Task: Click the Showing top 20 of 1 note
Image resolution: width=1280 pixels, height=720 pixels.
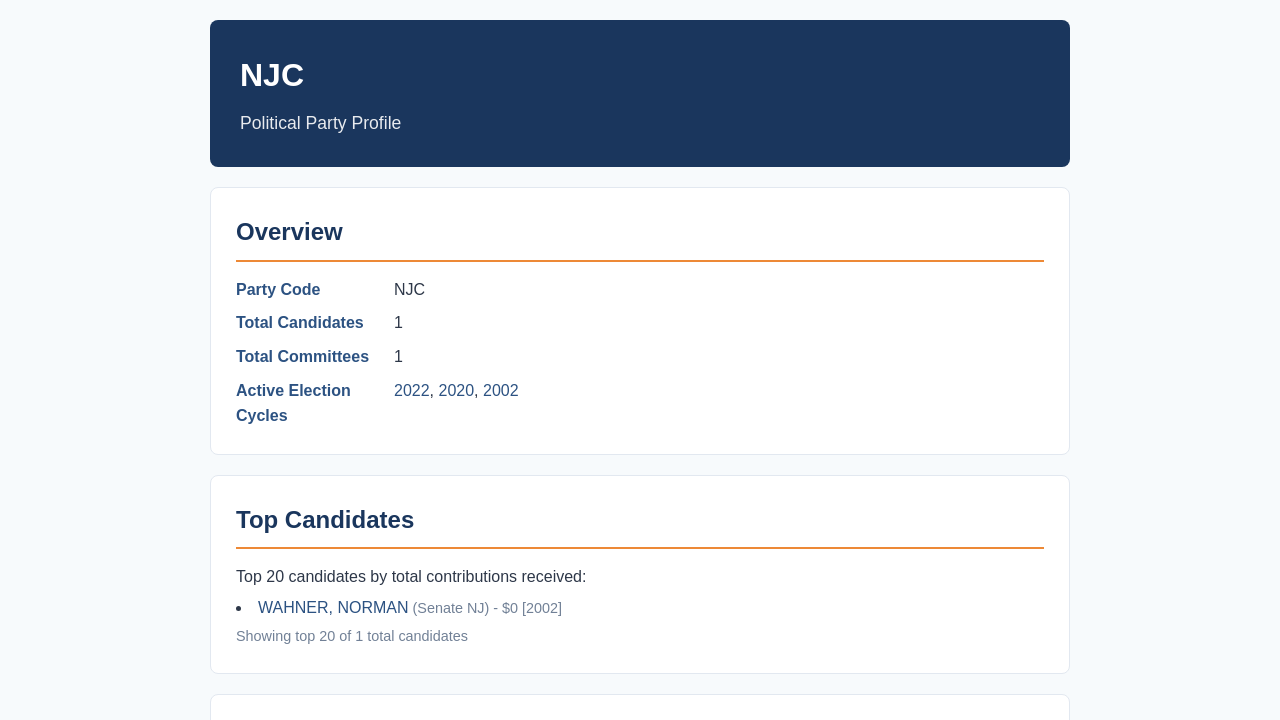Action: (x=352, y=636)
